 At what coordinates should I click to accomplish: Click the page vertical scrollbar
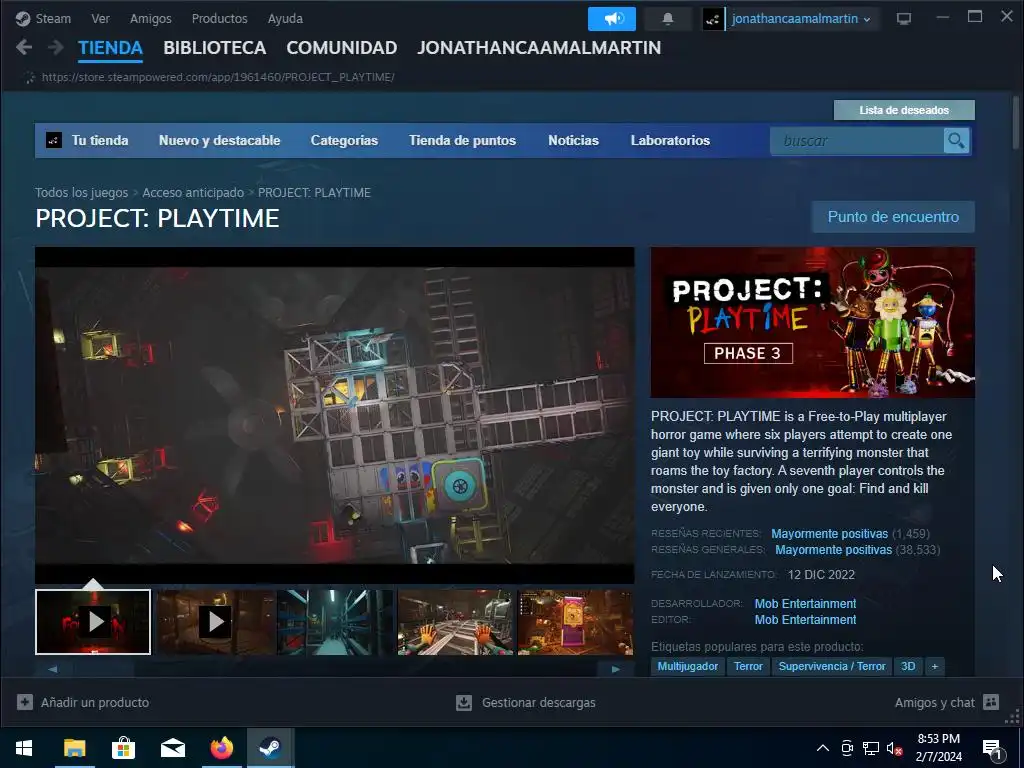tap(1016, 123)
